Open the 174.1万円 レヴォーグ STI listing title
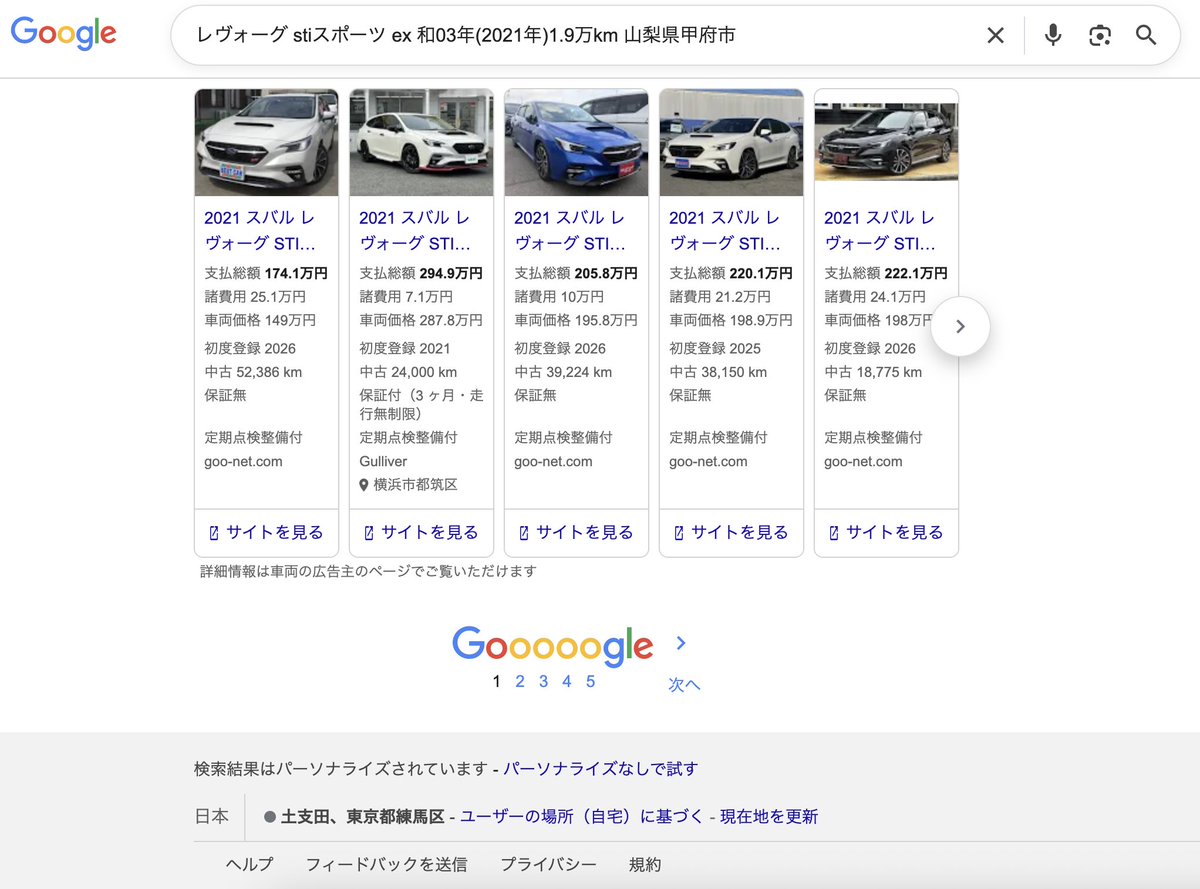 (x=261, y=230)
